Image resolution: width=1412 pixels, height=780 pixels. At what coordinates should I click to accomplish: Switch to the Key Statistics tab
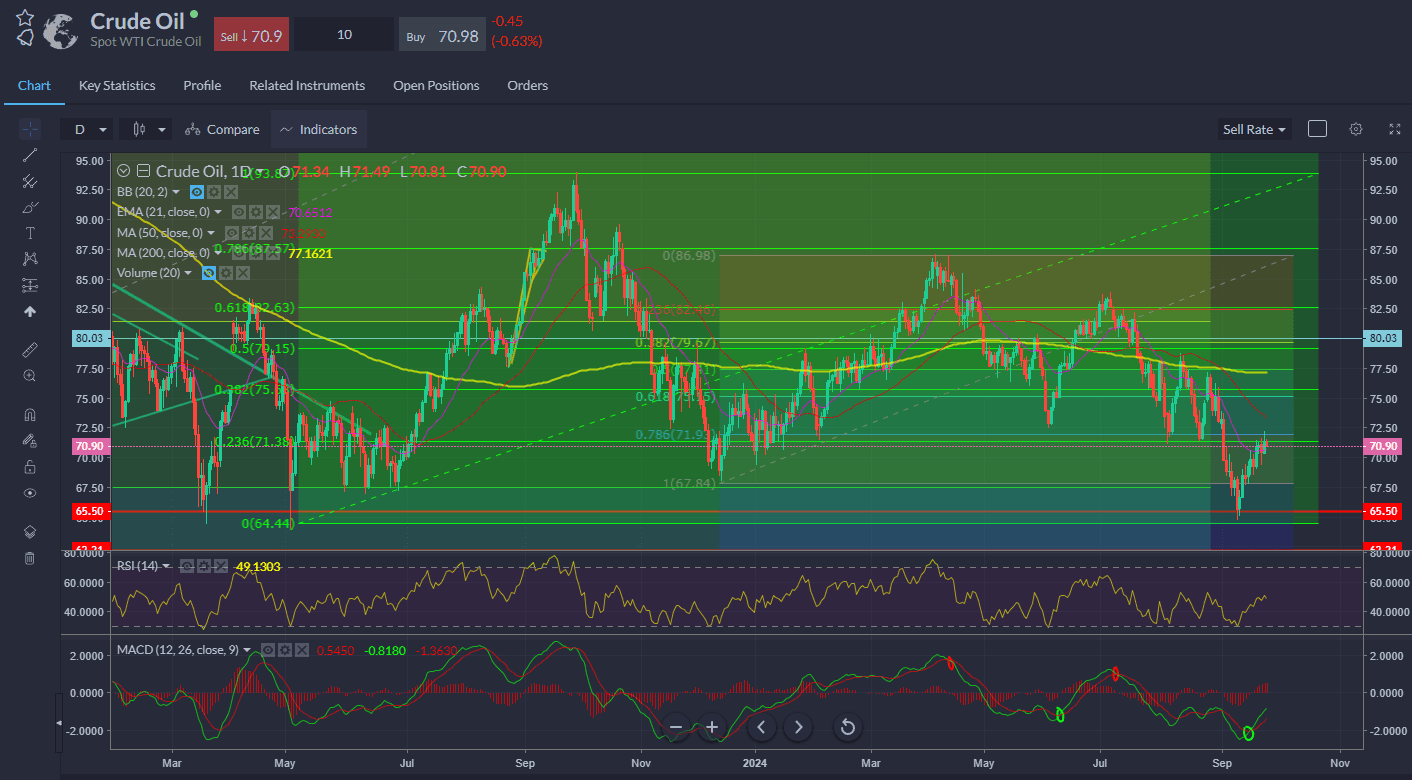pos(117,85)
